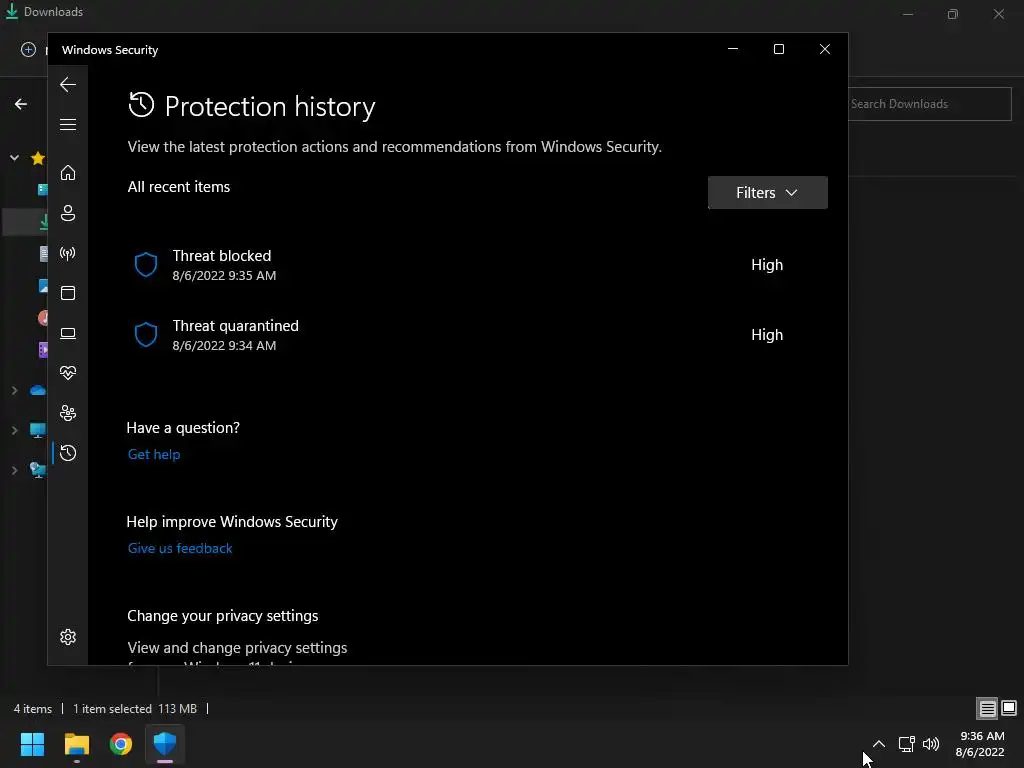Click the Protection history heading icon
Screen dimensions: 1024x768
(141, 105)
